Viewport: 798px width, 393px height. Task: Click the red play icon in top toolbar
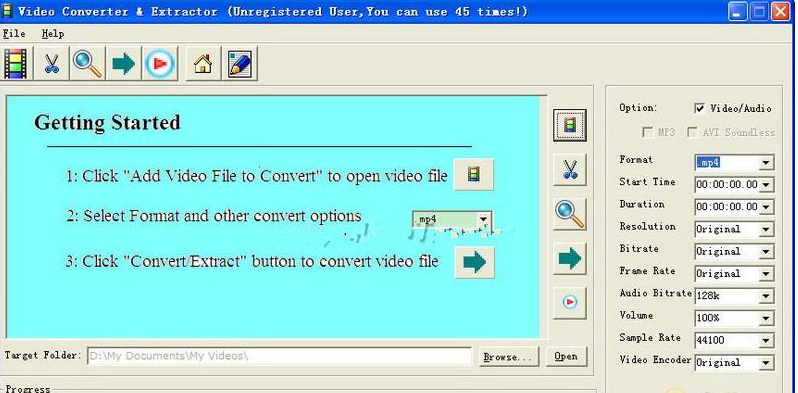point(160,64)
